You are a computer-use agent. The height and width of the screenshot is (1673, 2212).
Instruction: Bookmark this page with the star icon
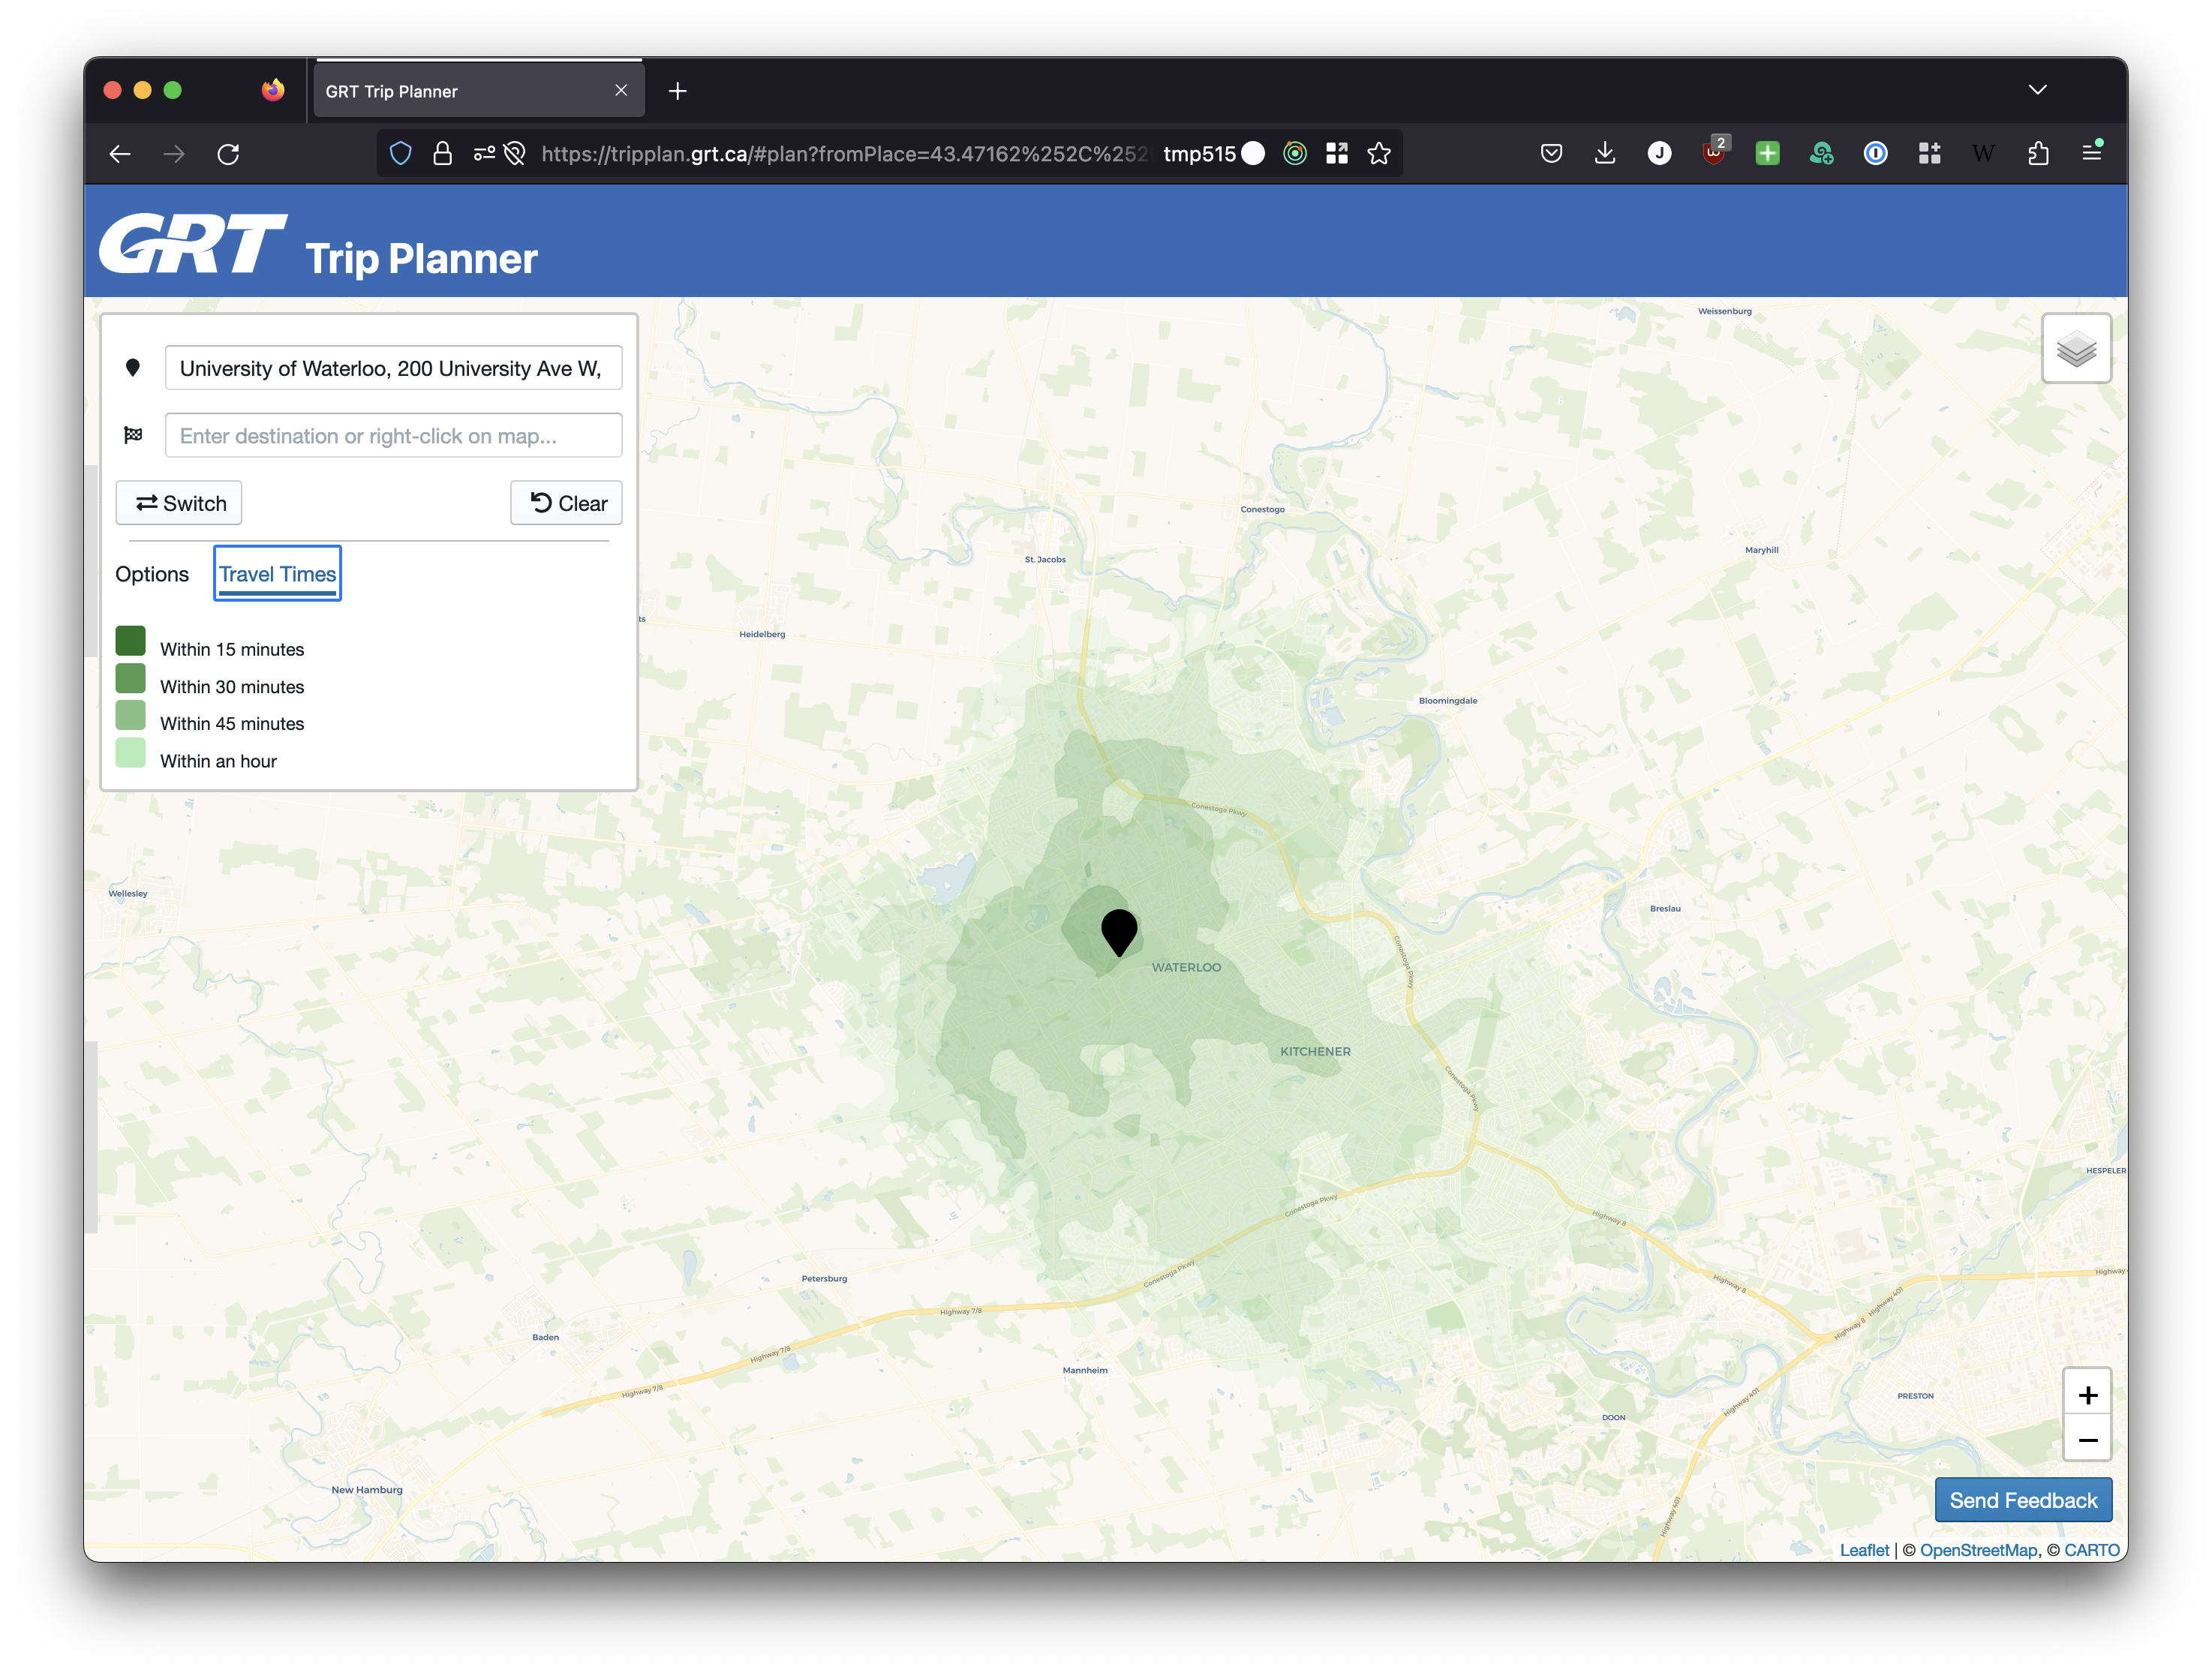point(1379,153)
